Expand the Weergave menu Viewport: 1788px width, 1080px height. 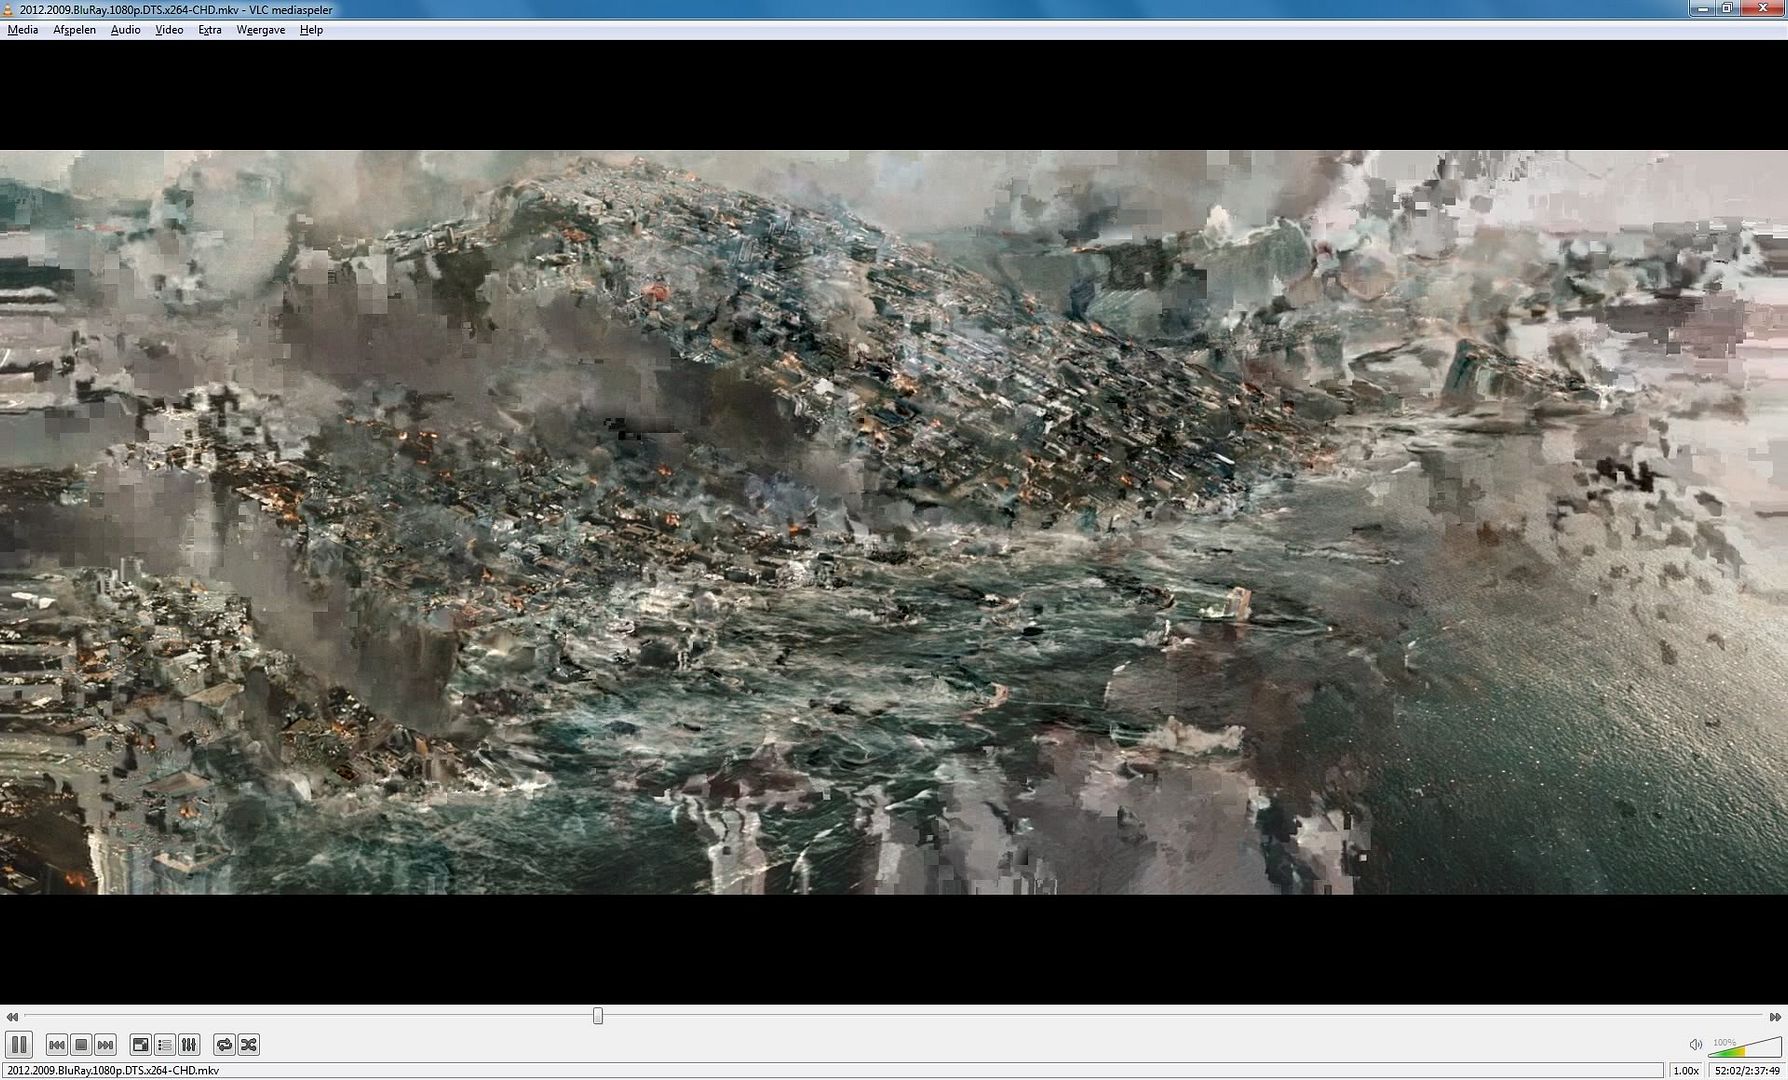click(260, 30)
